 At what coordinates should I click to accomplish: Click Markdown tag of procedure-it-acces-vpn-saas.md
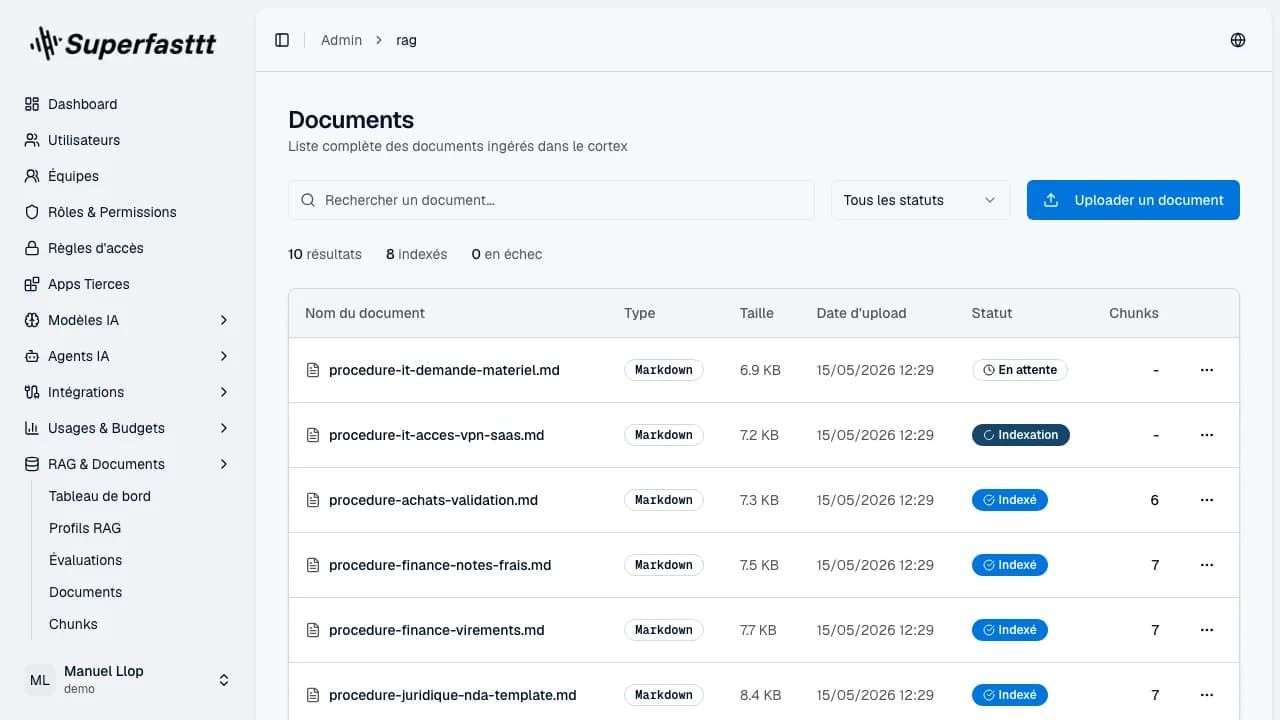click(x=664, y=435)
